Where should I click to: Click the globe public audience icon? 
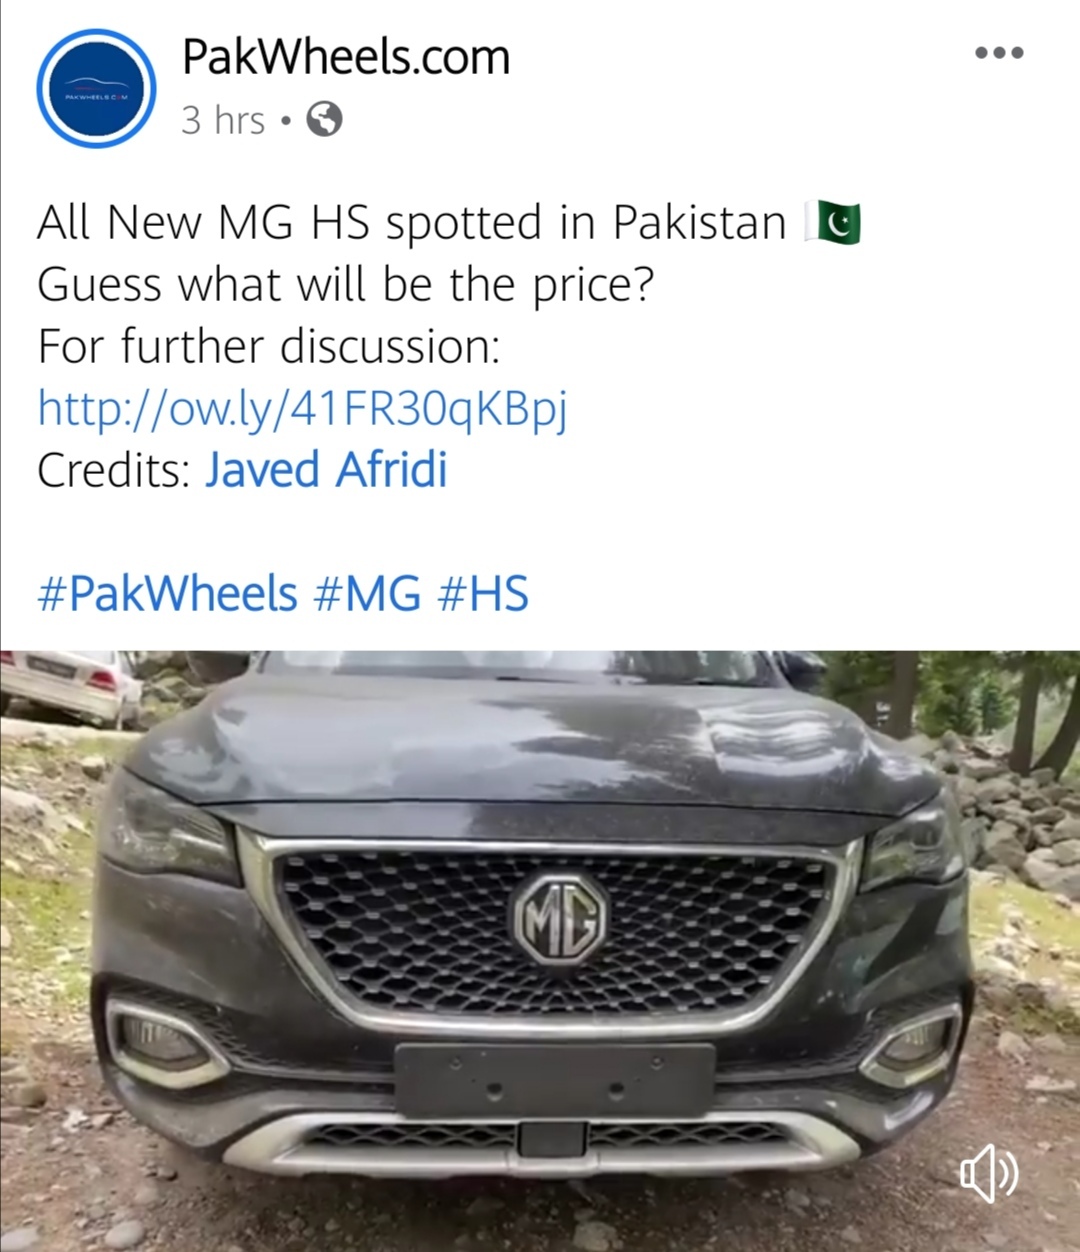(x=324, y=120)
